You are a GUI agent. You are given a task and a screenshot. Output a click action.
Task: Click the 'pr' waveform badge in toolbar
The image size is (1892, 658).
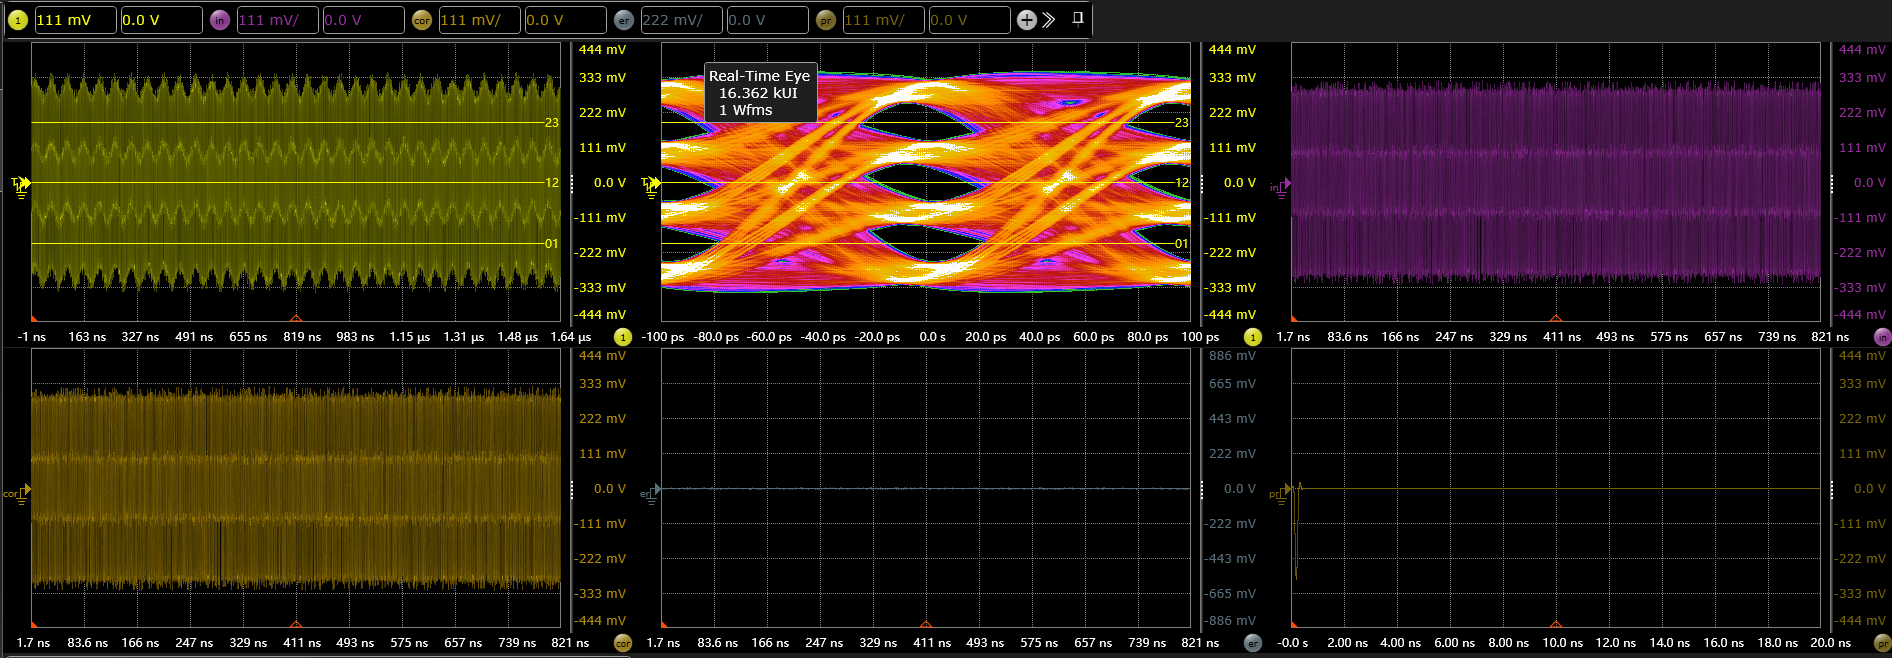click(x=826, y=20)
